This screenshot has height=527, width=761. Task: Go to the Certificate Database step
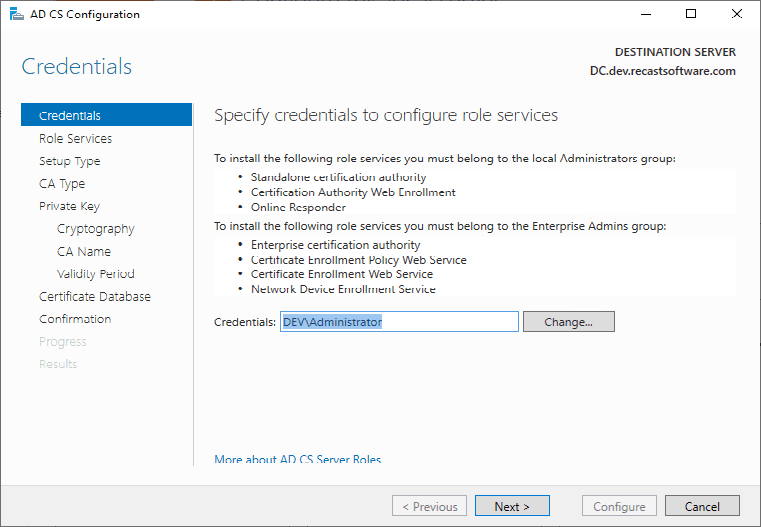(x=95, y=297)
